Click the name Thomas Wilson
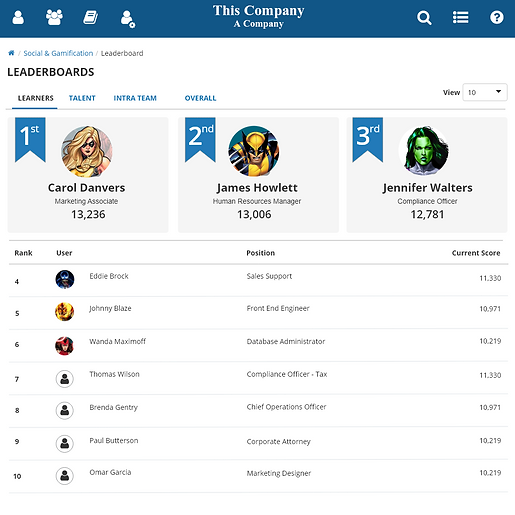Viewport: 515px width, 515px height. click(114, 374)
